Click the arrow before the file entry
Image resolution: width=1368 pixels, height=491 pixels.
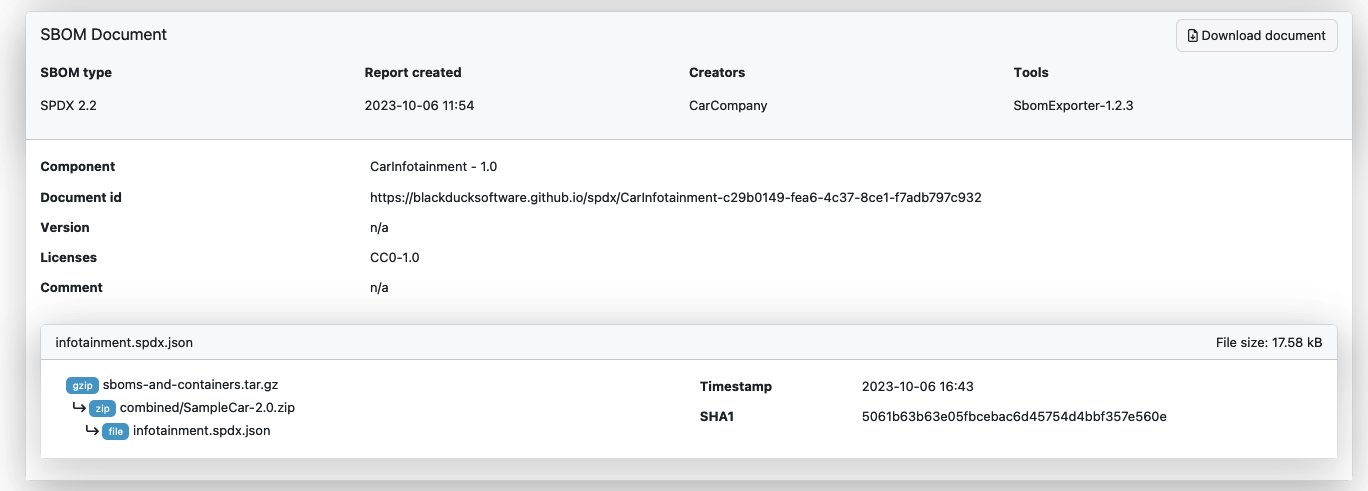pyautogui.click(x=91, y=431)
